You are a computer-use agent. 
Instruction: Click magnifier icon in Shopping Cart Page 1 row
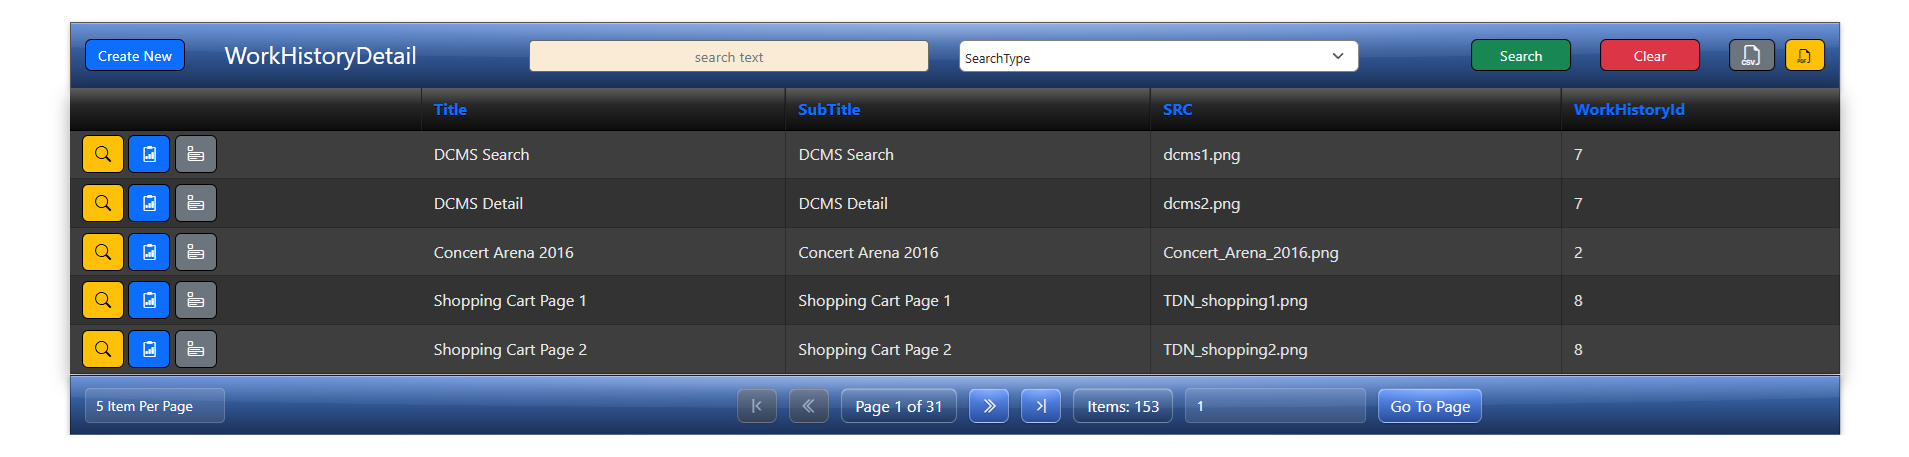[x=103, y=300]
